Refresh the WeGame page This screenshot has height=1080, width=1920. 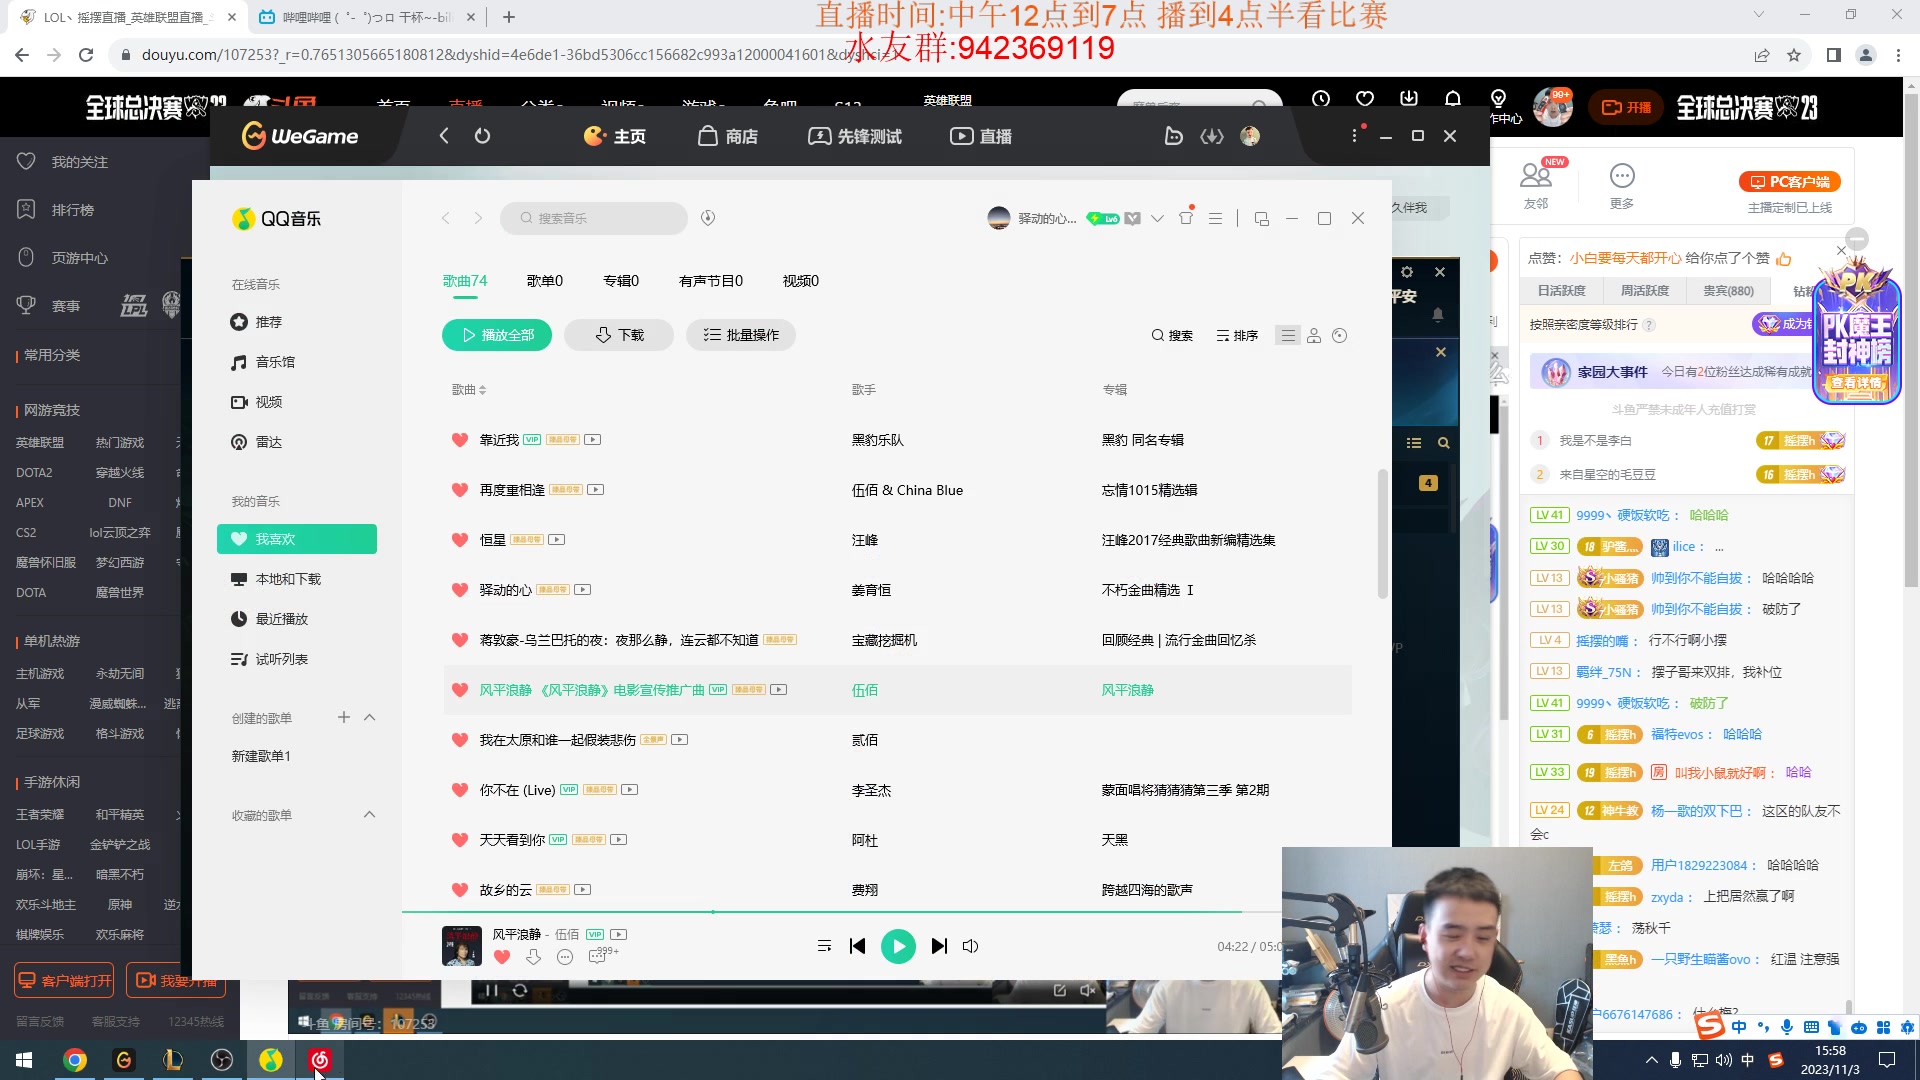click(x=483, y=136)
